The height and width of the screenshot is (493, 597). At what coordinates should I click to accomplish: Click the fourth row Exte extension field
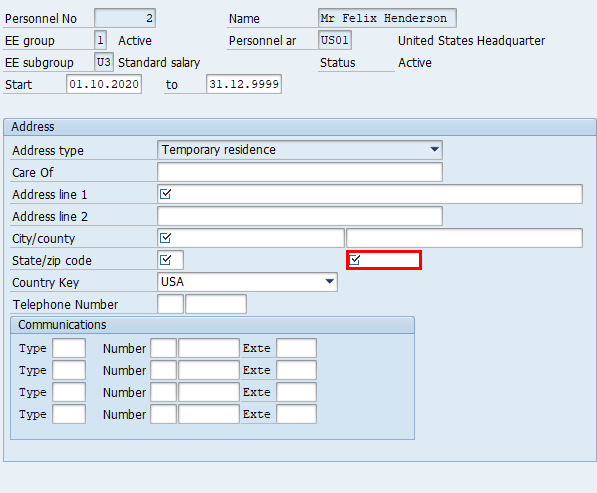pyautogui.click(x=296, y=414)
